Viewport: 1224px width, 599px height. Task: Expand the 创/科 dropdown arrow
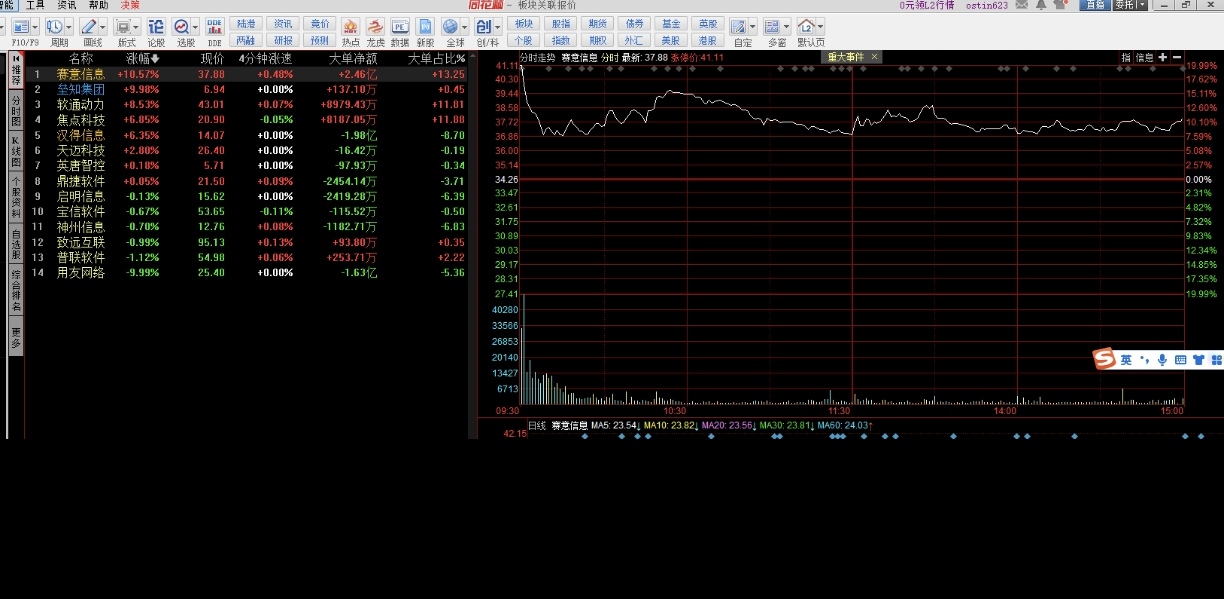498,26
